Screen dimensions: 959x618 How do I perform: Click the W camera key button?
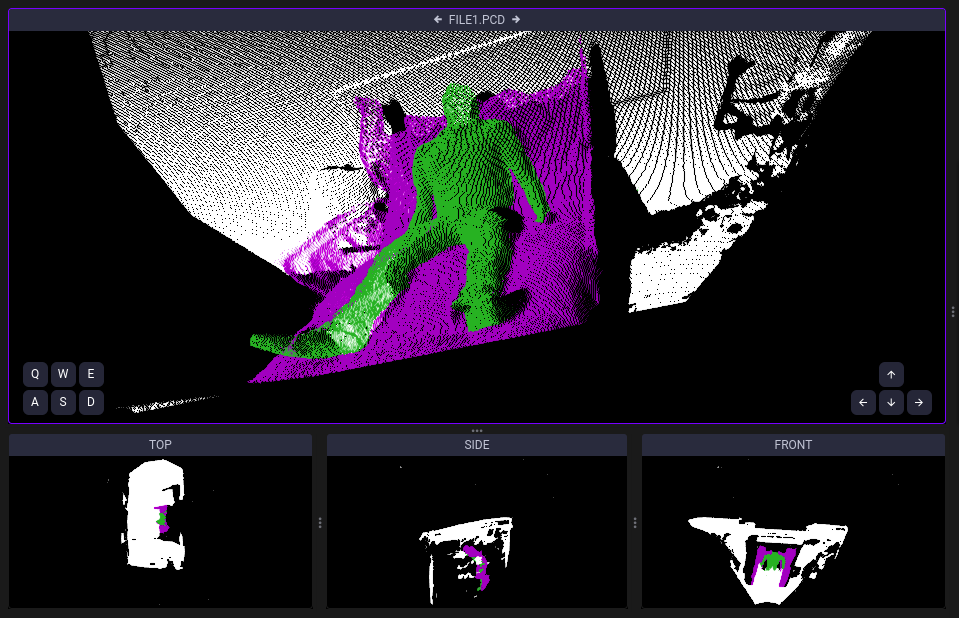(63, 374)
